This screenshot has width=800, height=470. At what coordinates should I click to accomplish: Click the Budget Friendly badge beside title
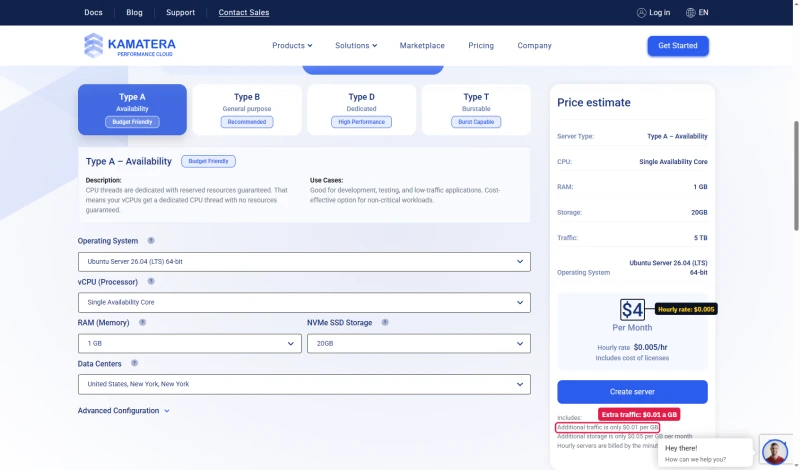tap(208, 161)
